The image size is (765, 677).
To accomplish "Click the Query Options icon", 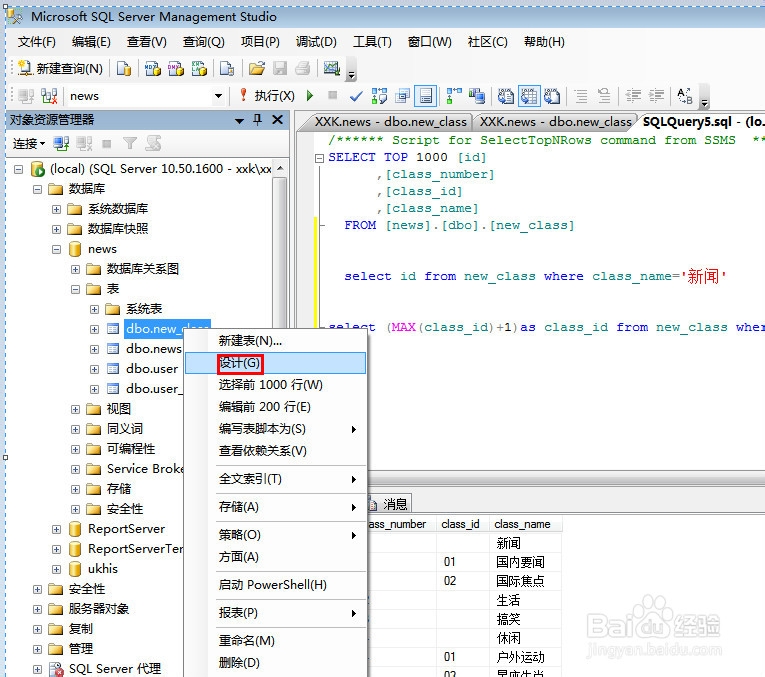I will (x=403, y=96).
